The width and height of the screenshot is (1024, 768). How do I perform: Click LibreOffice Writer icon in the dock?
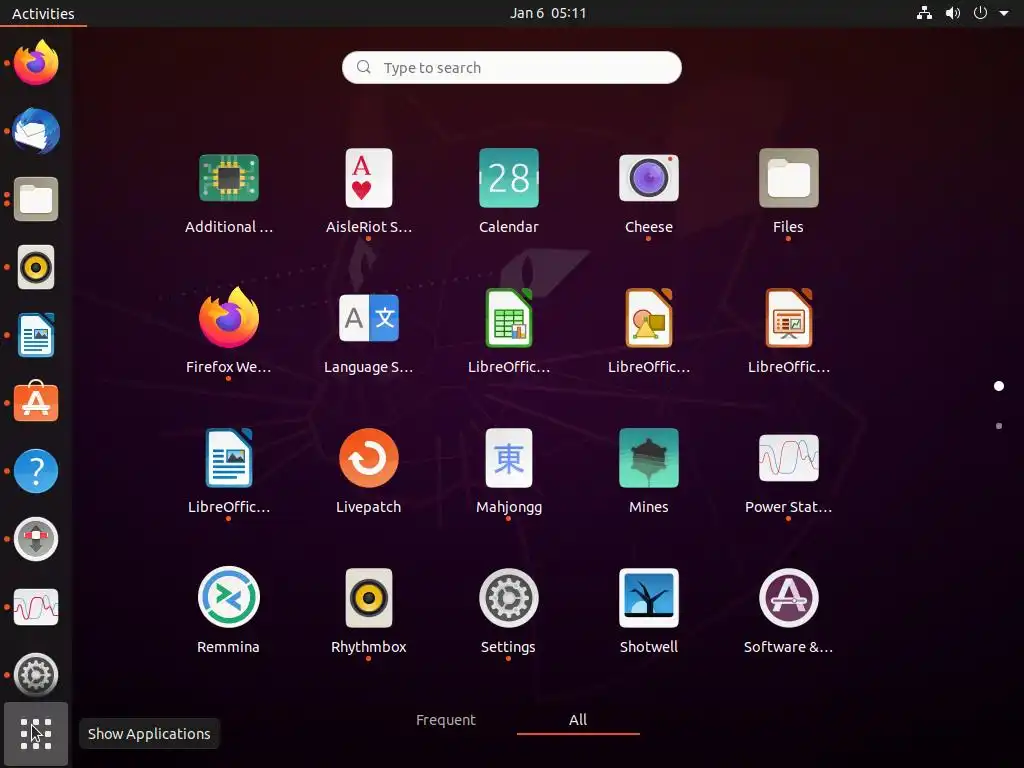(36, 335)
